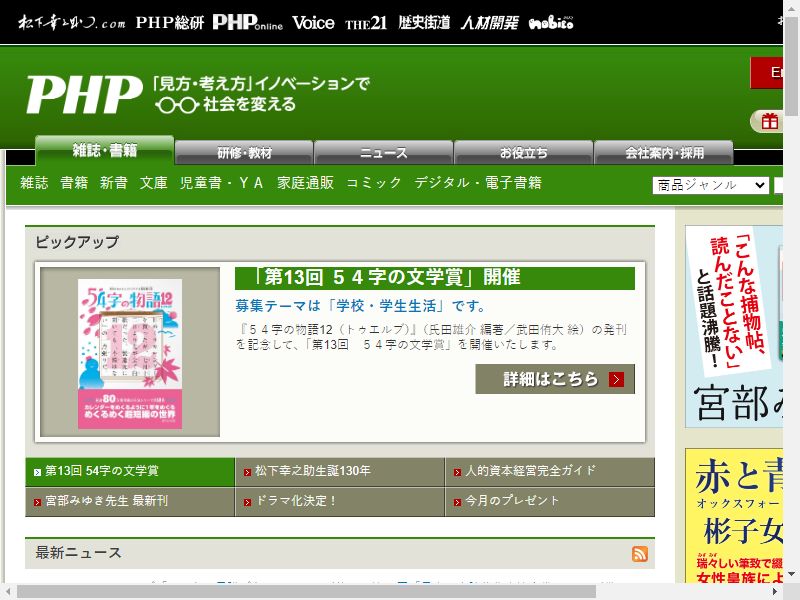Screen dimensions: 800x600
Task: Go to the 新書 submenu link
Action: pyautogui.click(x=114, y=183)
